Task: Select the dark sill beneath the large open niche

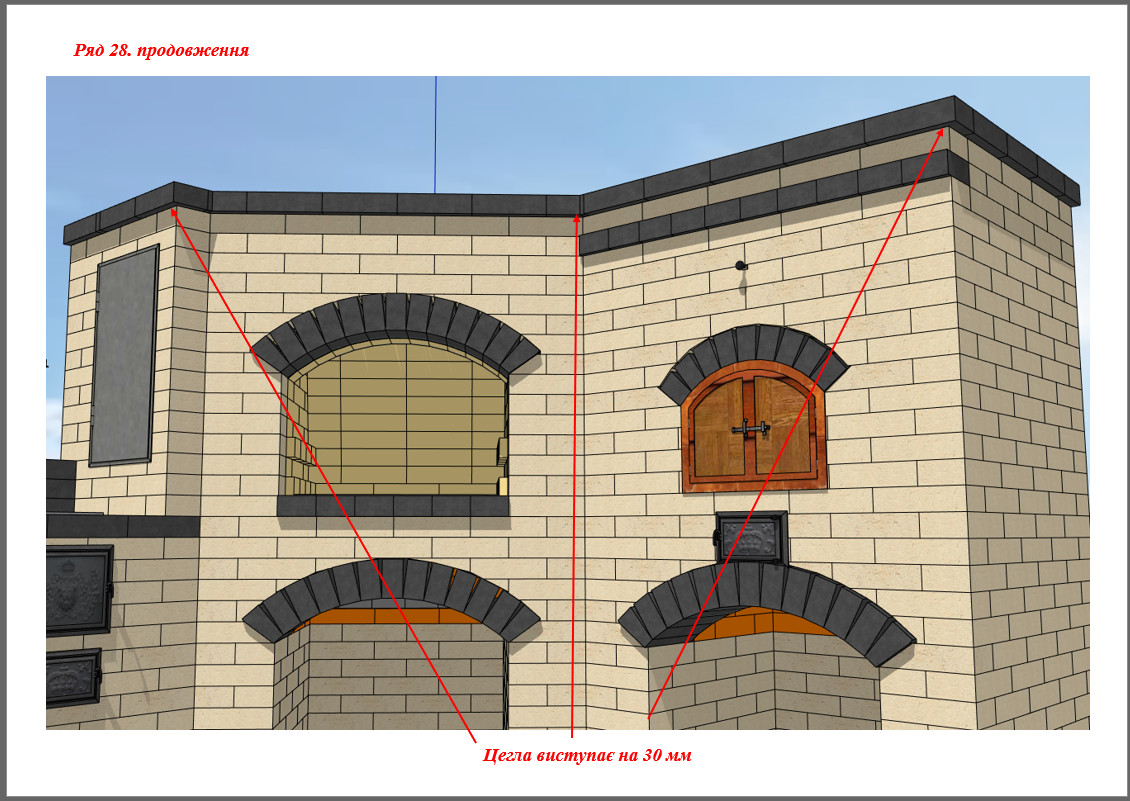Action: [x=392, y=506]
